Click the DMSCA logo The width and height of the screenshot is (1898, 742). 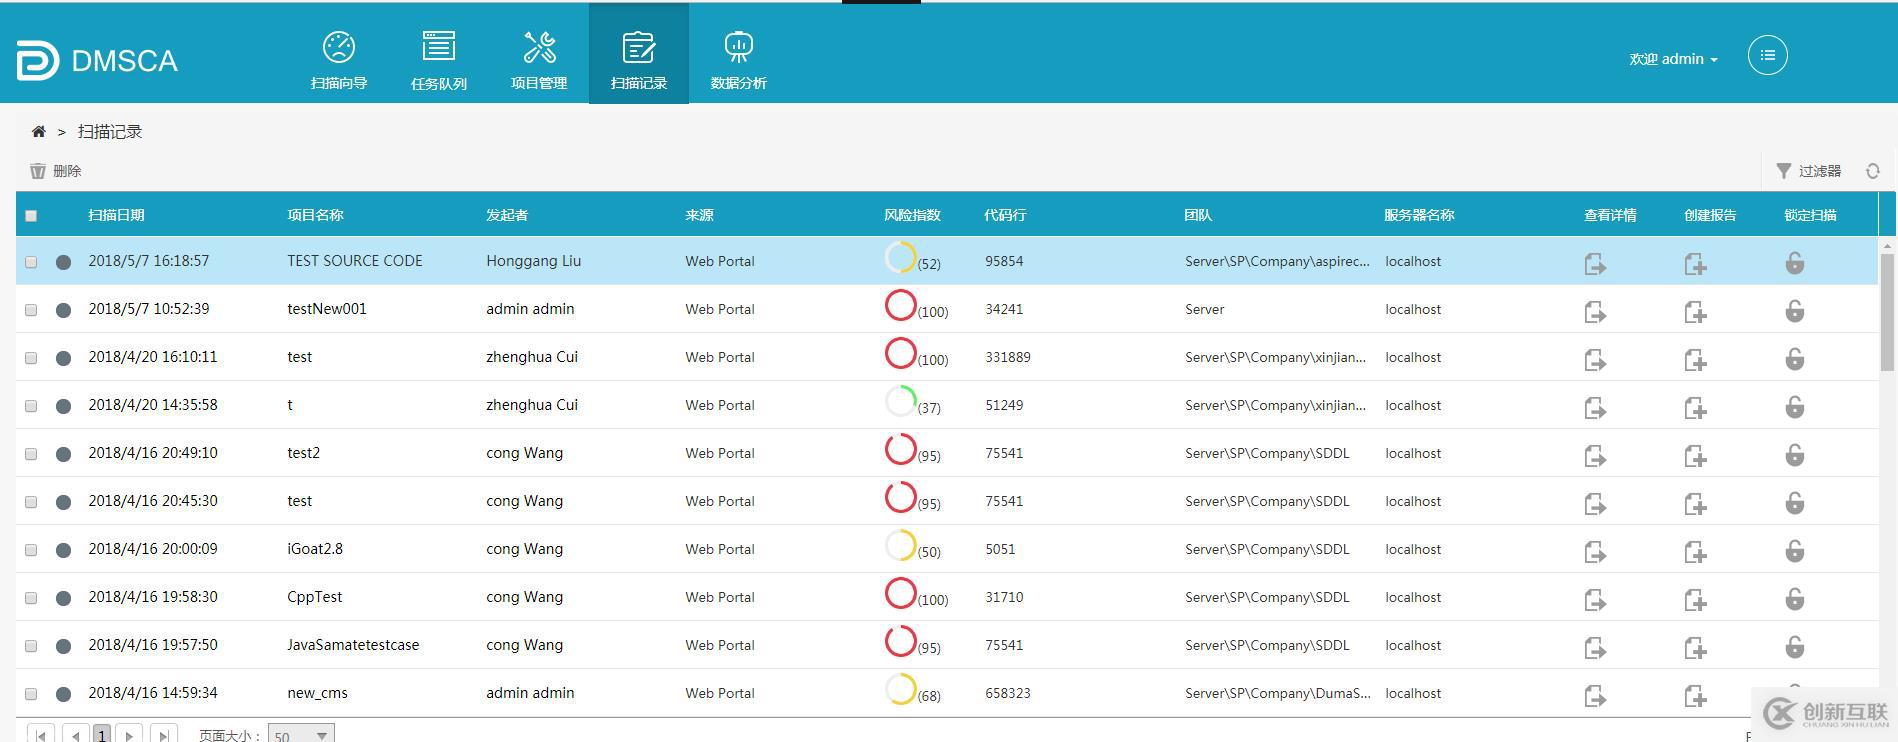pyautogui.click(x=97, y=60)
